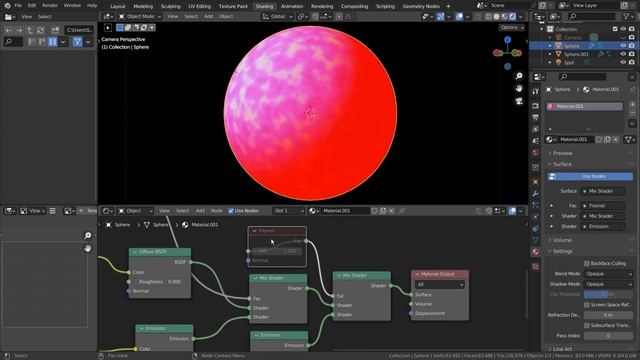The height and width of the screenshot is (360, 640).
Task: Toggle viewport snapping magnet
Action: coord(316,17)
